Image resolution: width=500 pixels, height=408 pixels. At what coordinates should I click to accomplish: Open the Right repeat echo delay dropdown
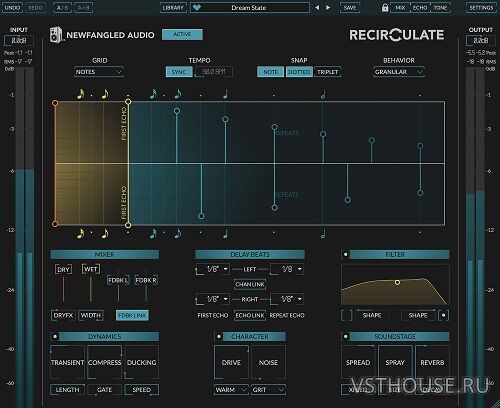pos(287,299)
